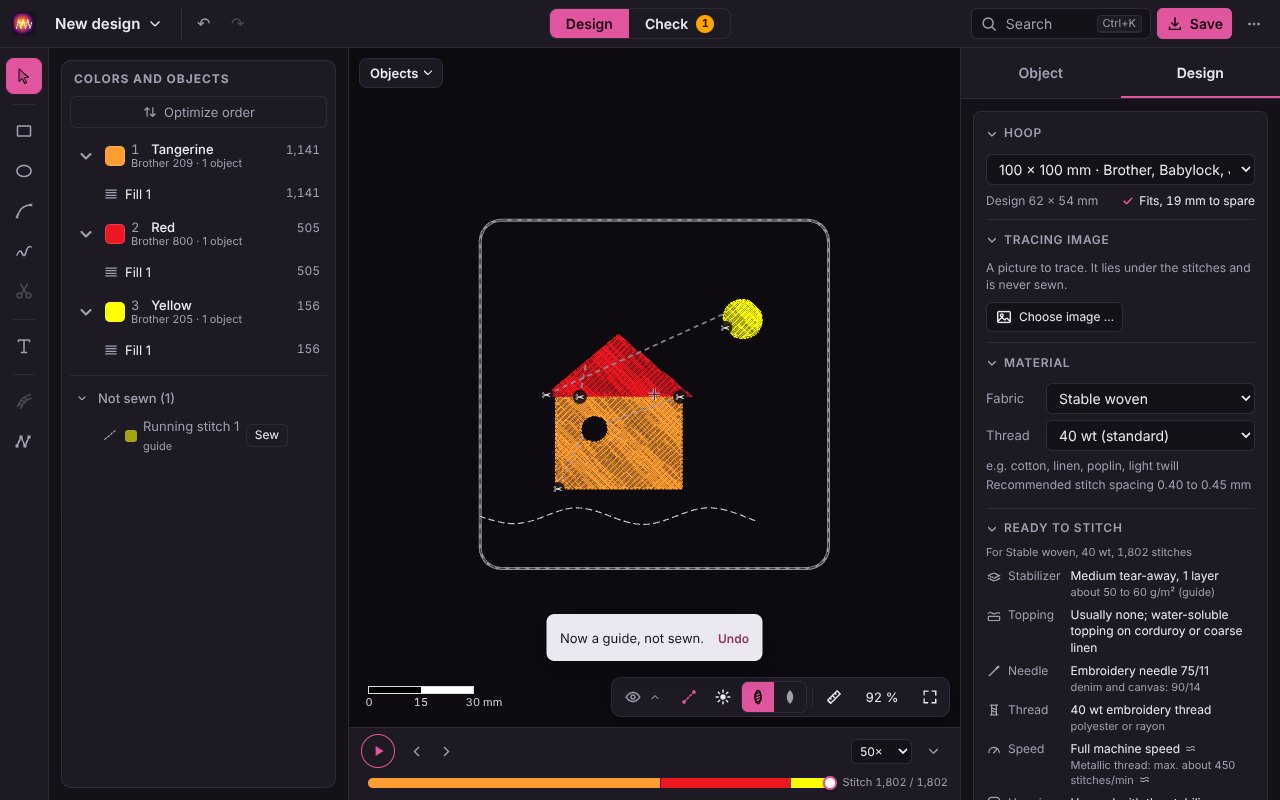Choose the scissors cut tool
This screenshot has width=1280, height=800.
tap(24, 291)
